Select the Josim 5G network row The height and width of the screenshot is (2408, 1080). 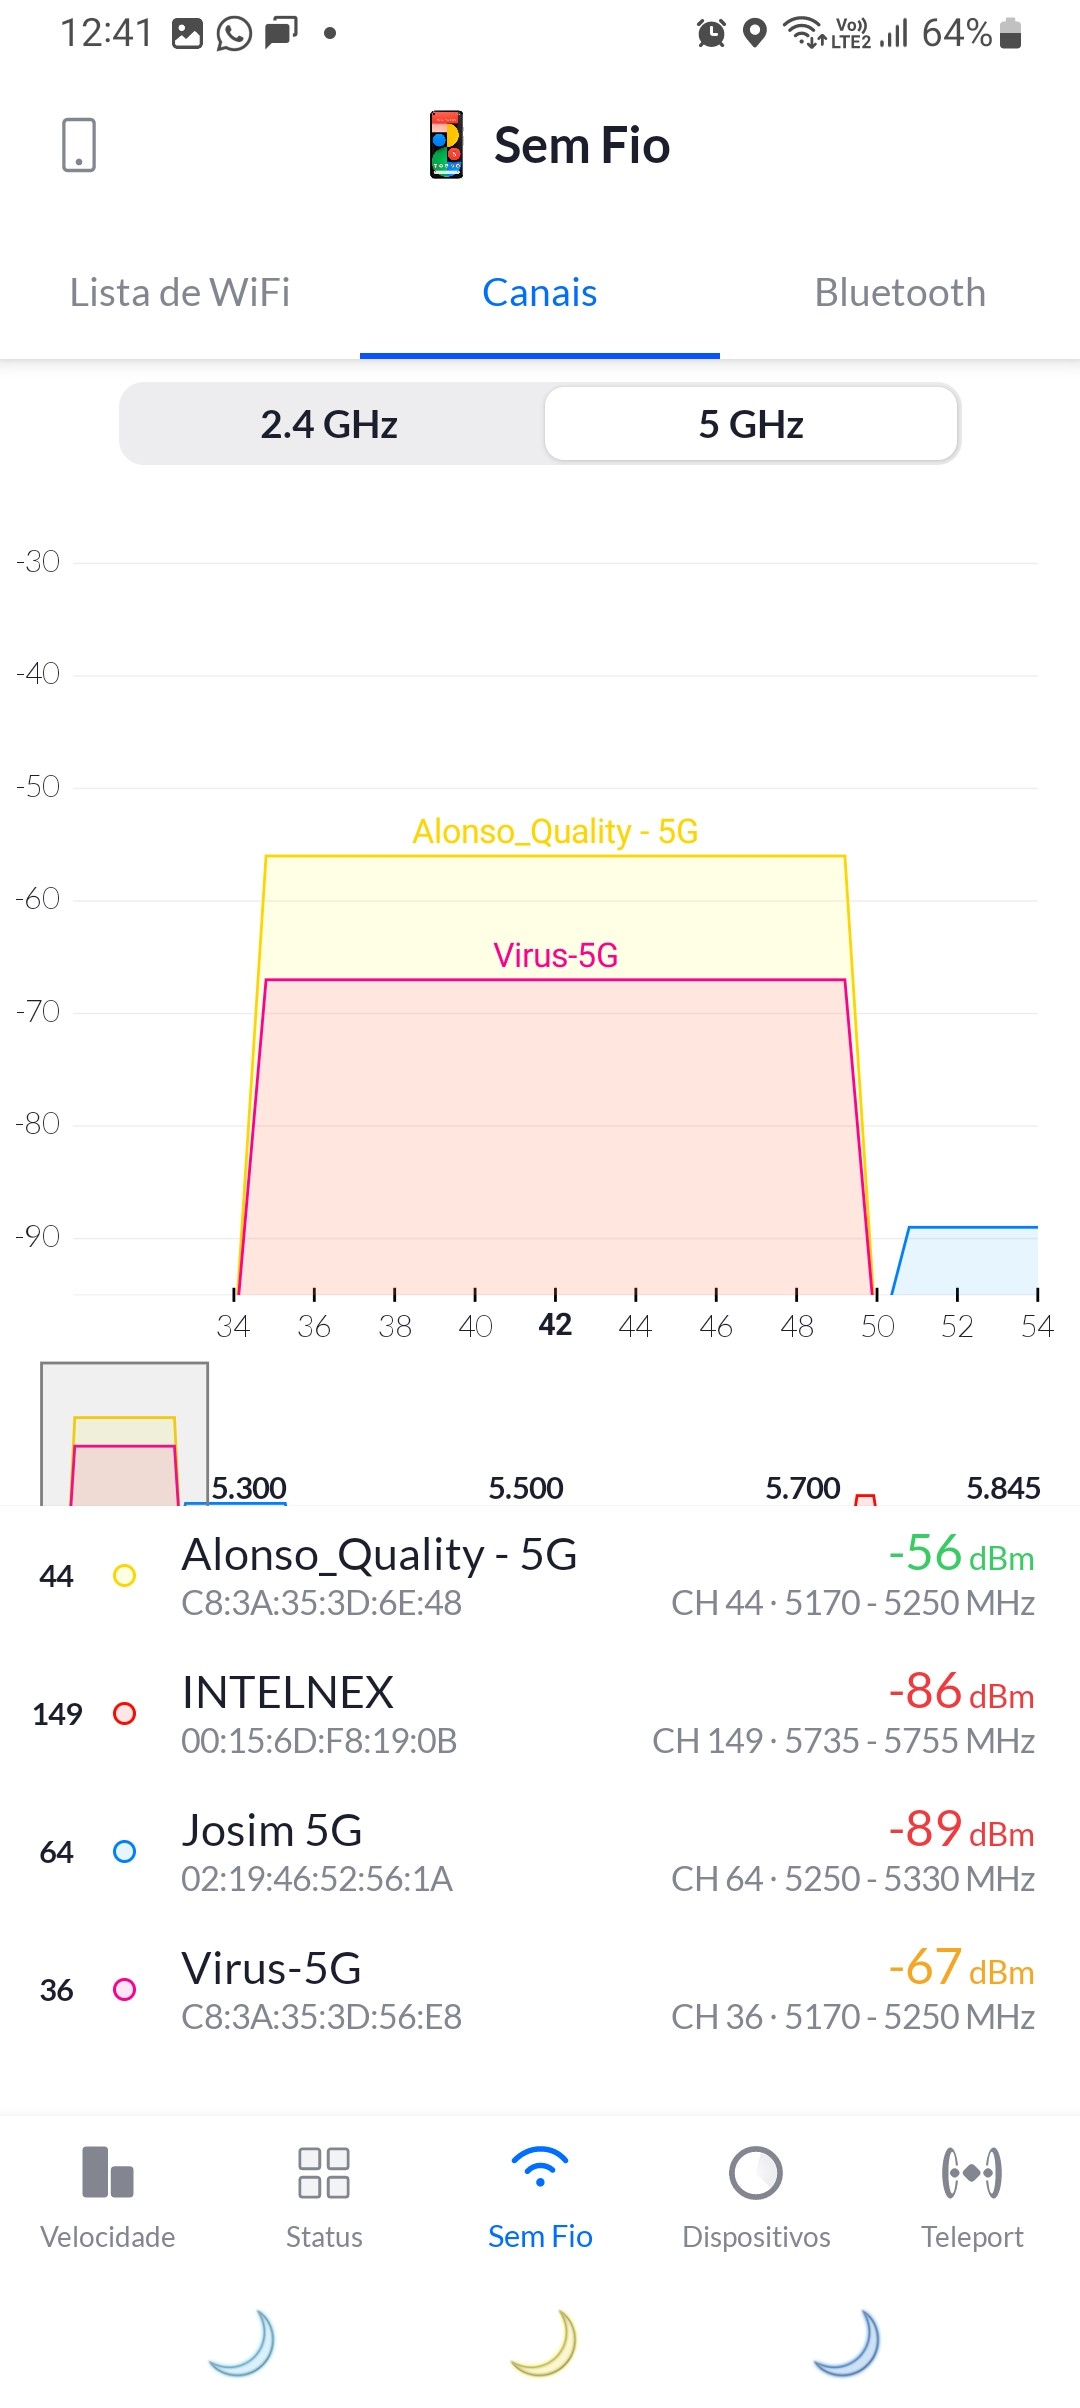(540, 1853)
